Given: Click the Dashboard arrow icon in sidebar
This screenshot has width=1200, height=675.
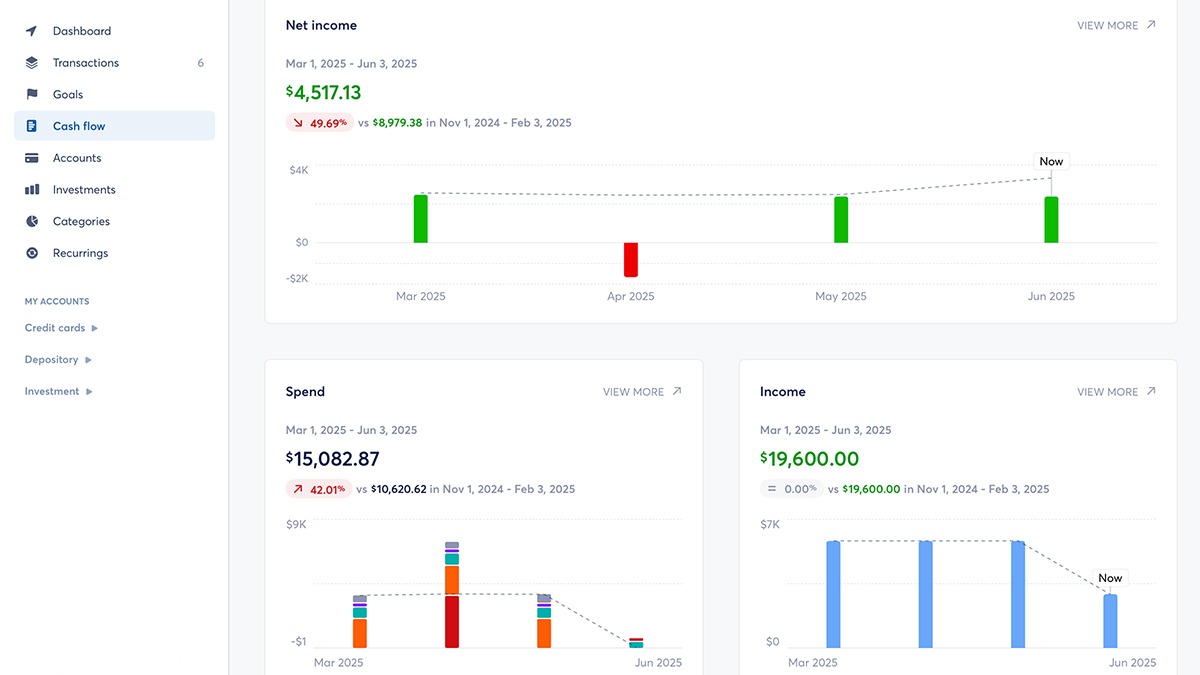Looking at the screenshot, I should tap(32, 31).
